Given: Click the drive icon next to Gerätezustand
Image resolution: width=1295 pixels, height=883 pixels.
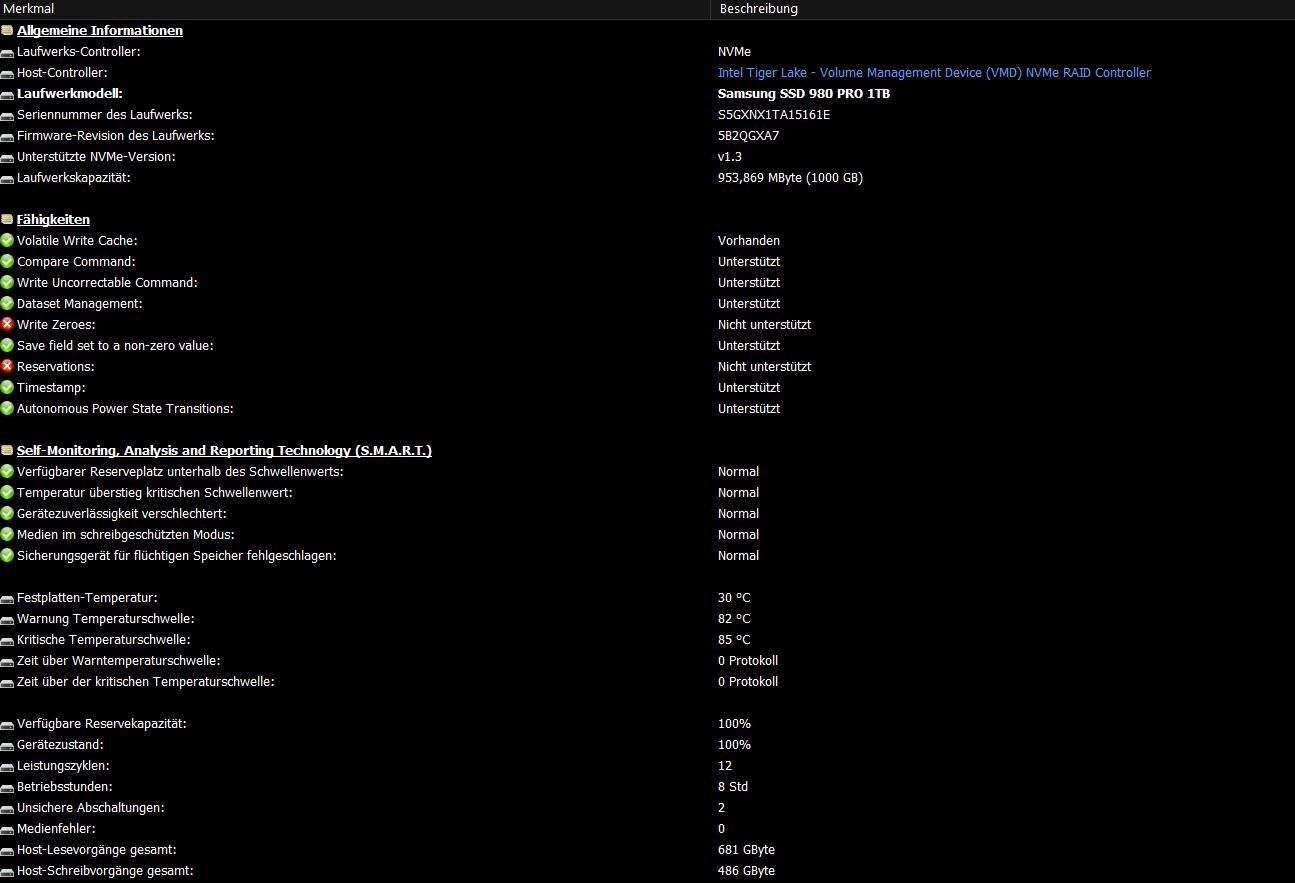Looking at the screenshot, I should tap(7, 745).
